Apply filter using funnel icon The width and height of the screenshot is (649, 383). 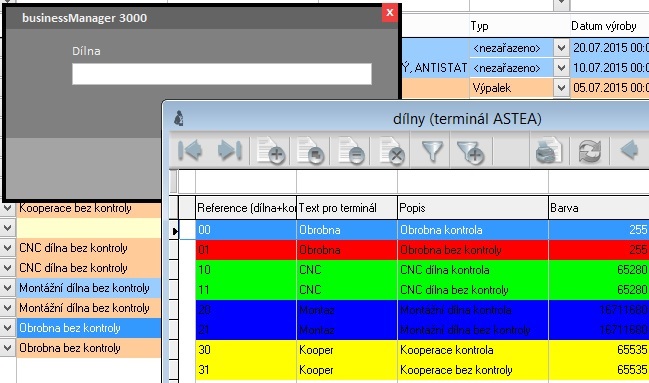pos(432,151)
